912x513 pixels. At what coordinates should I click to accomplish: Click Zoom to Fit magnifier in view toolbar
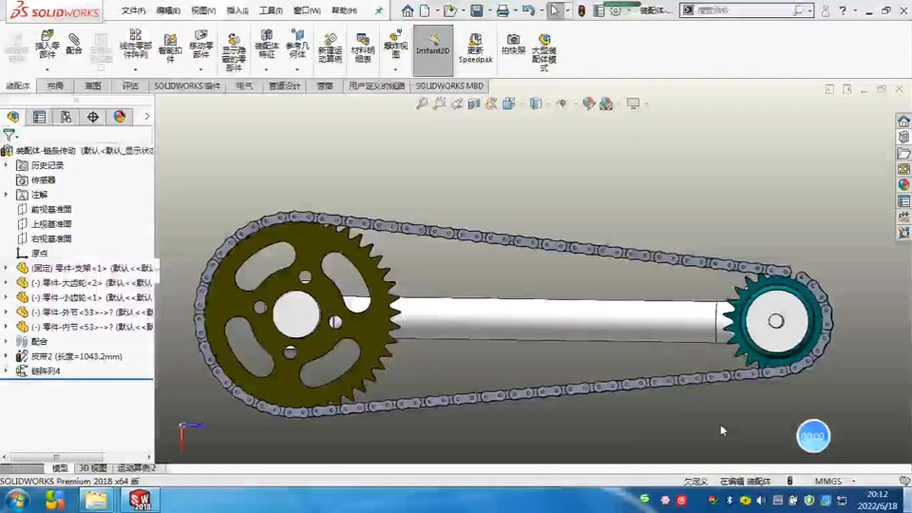coord(422,104)
